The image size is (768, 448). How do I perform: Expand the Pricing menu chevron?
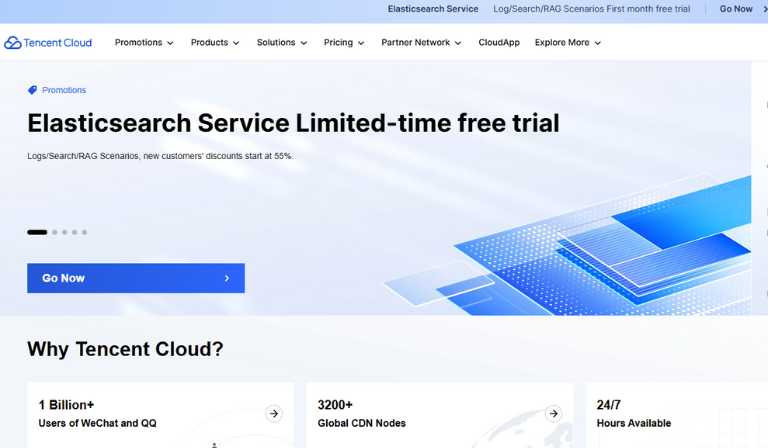[x=361, y=43]
